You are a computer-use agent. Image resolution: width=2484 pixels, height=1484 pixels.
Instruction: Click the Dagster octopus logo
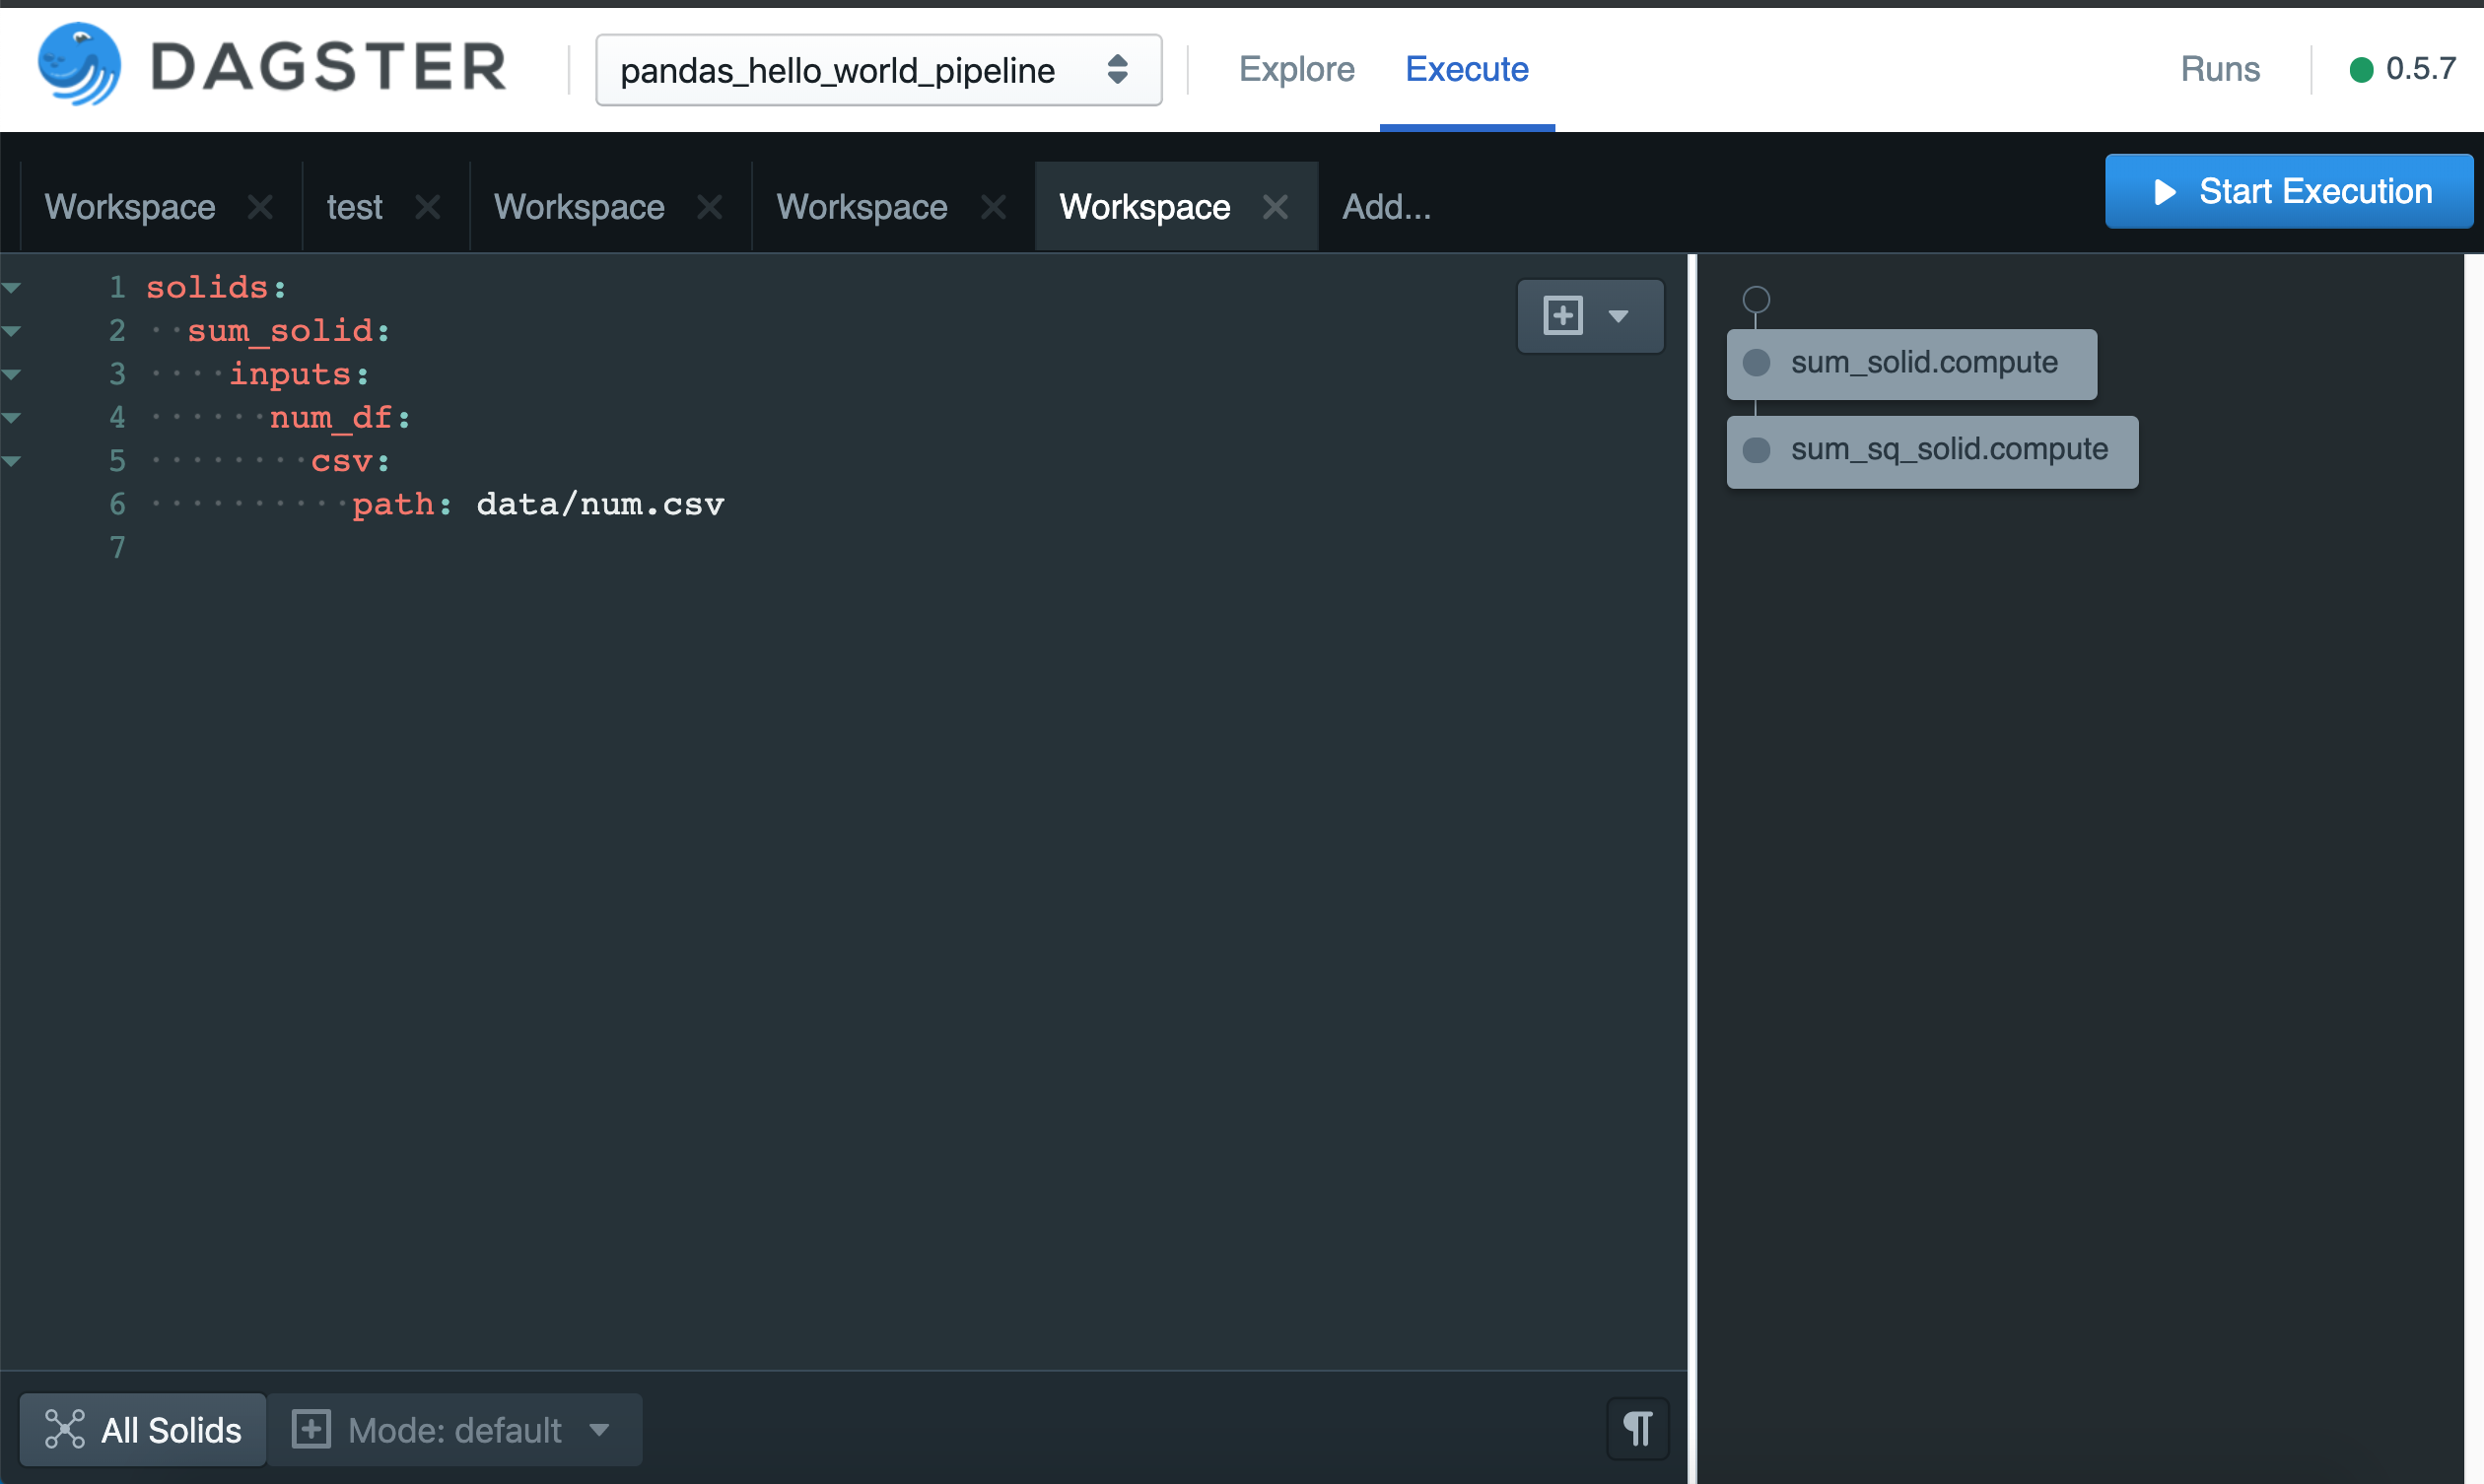pyautogui.click(x=79, y=66)
